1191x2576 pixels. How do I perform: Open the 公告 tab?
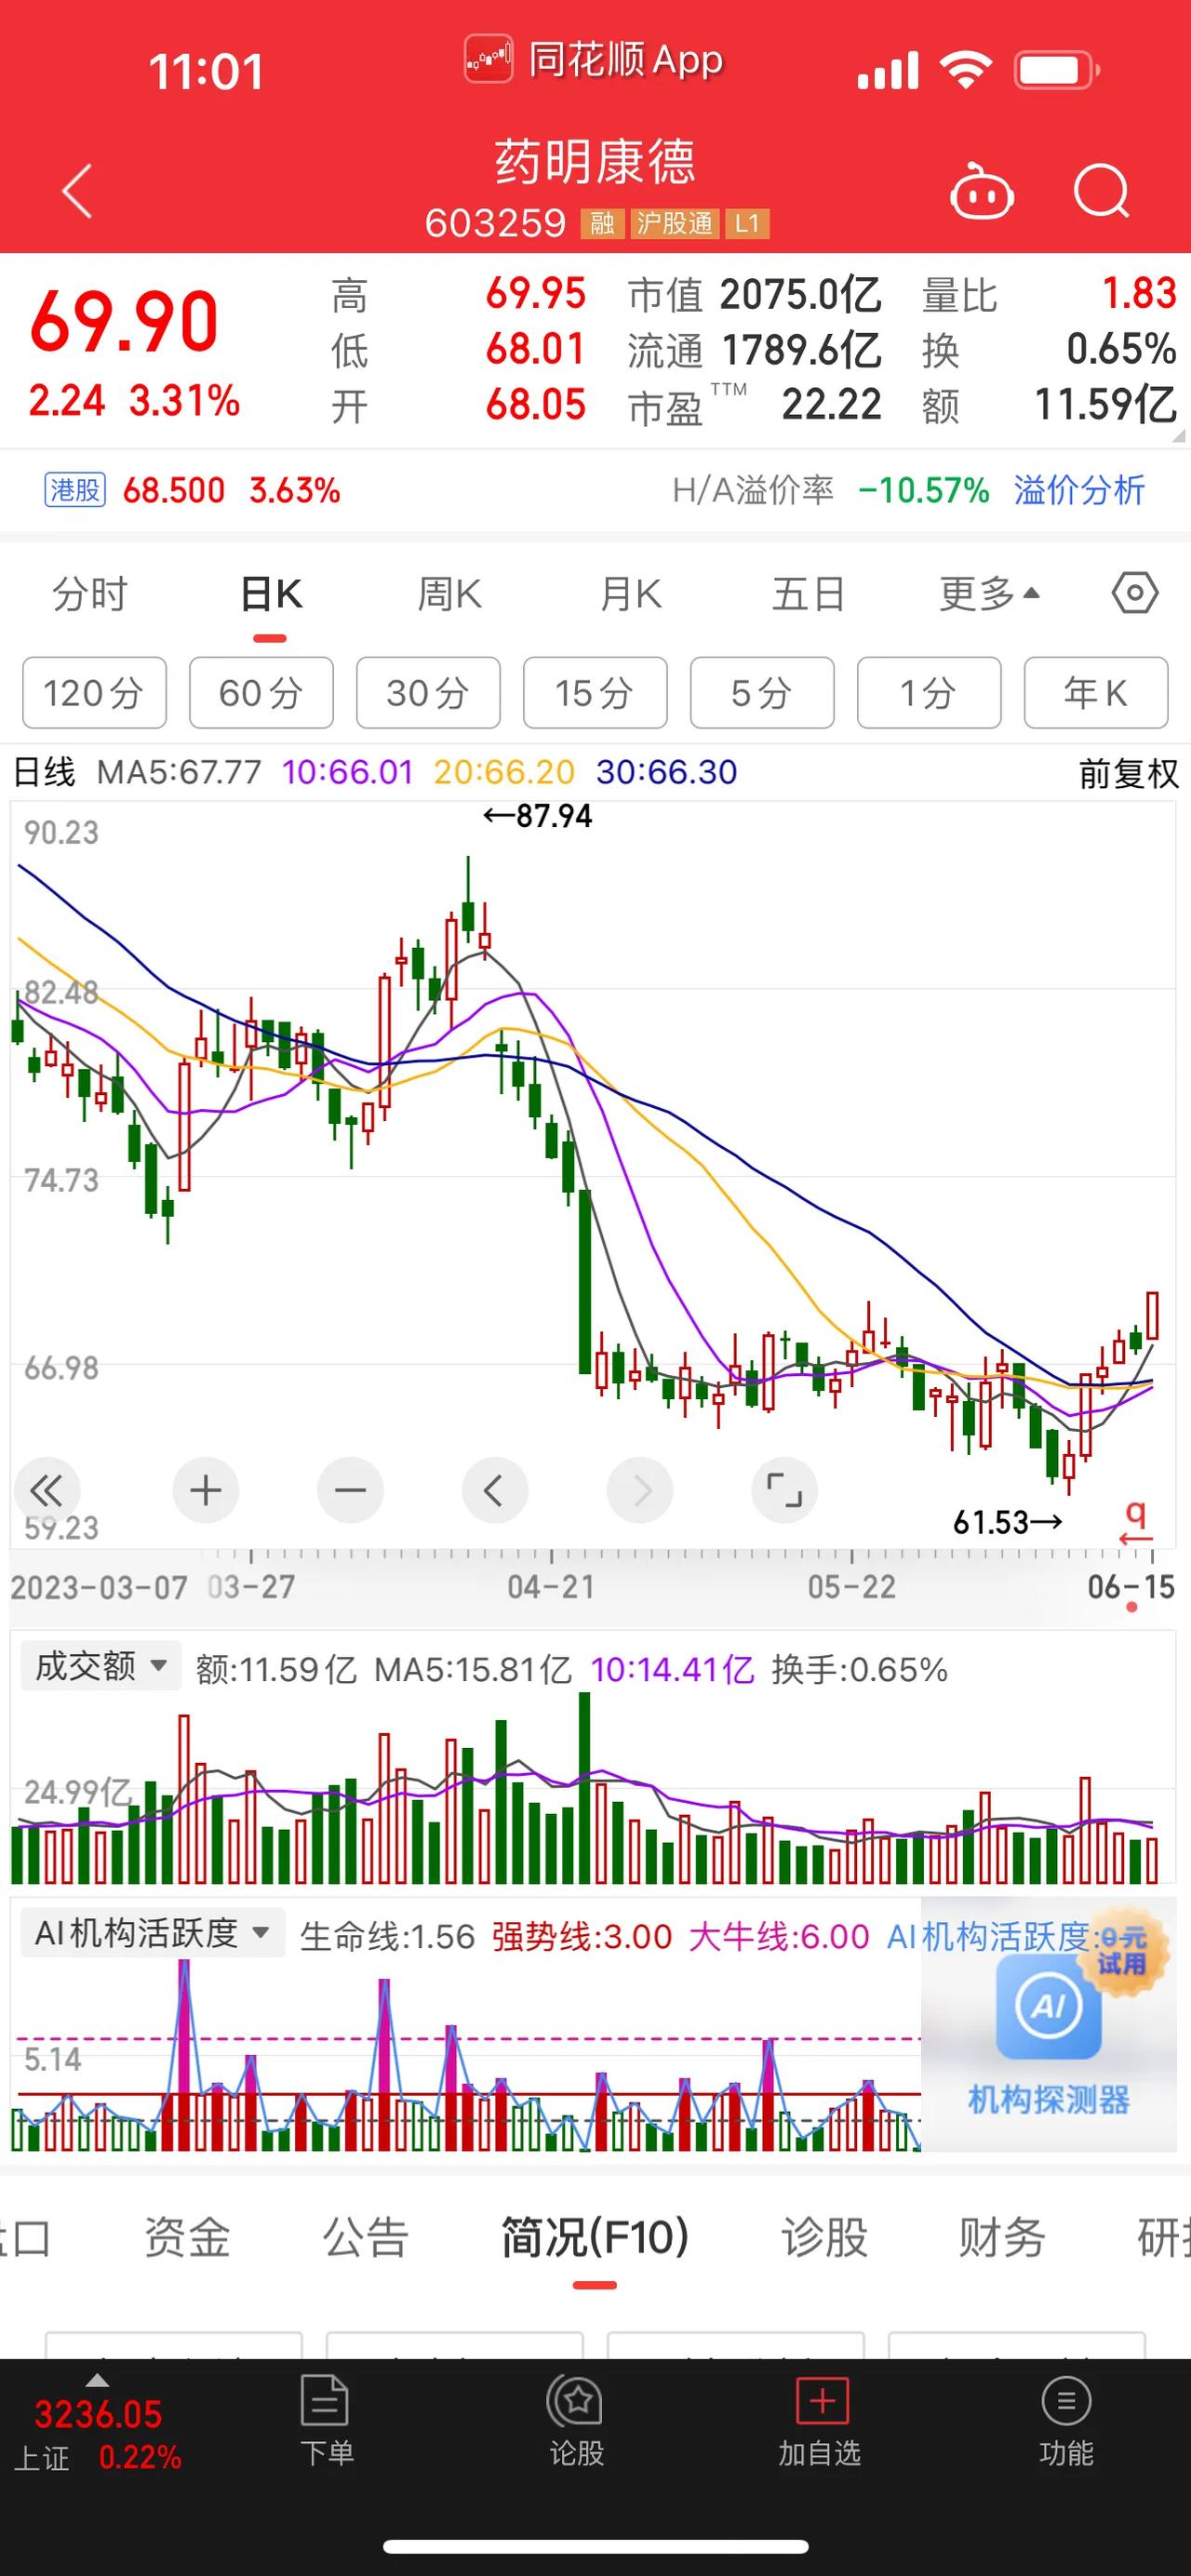pos(366,2238)
